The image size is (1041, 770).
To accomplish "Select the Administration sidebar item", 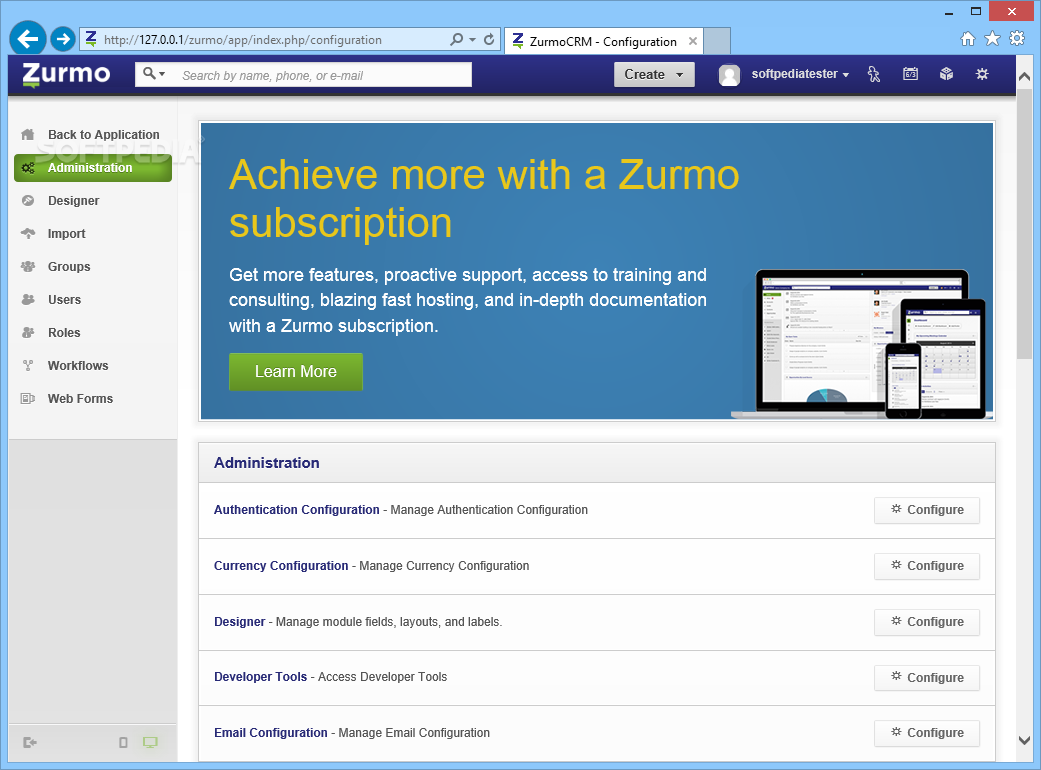I will click(x=93, y=168).
